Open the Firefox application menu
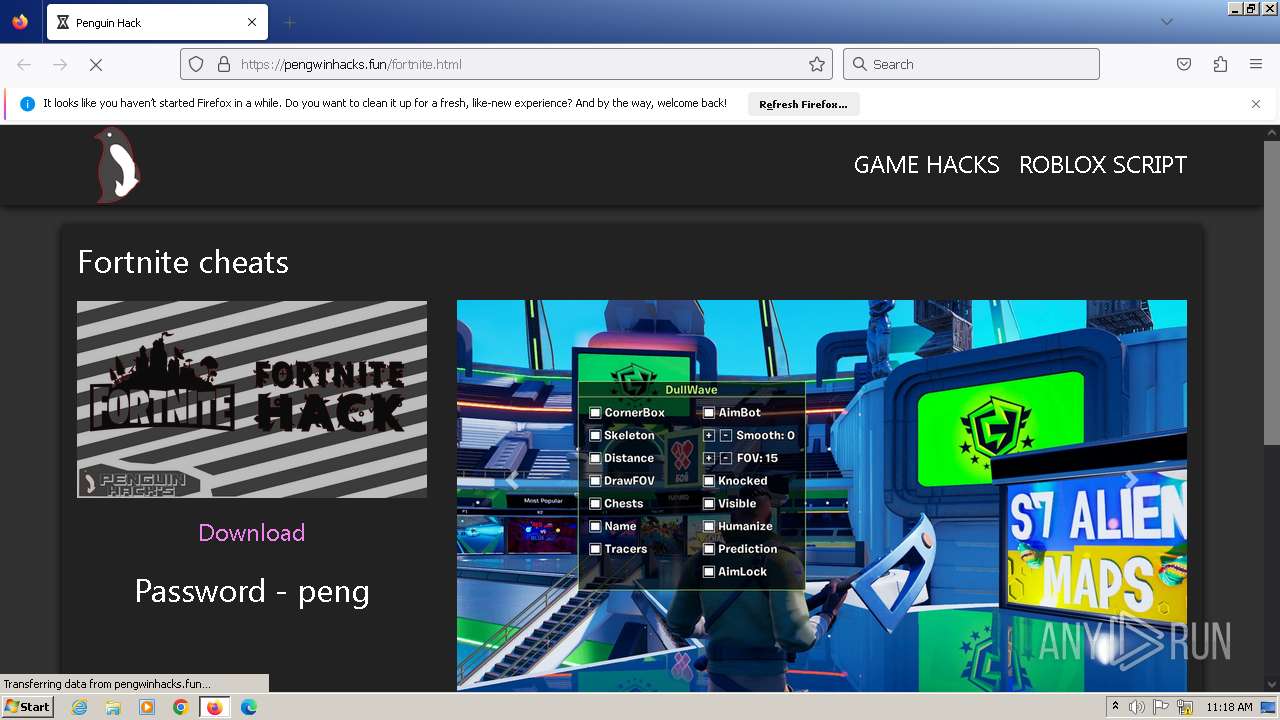The image size is (1280, 720). [1256, 64]
